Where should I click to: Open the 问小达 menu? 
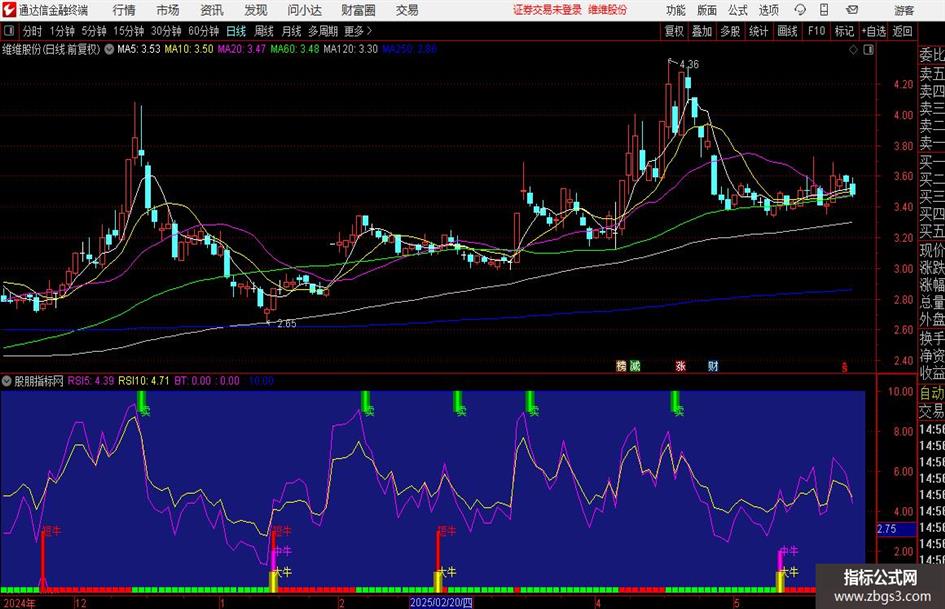[304, 10]
